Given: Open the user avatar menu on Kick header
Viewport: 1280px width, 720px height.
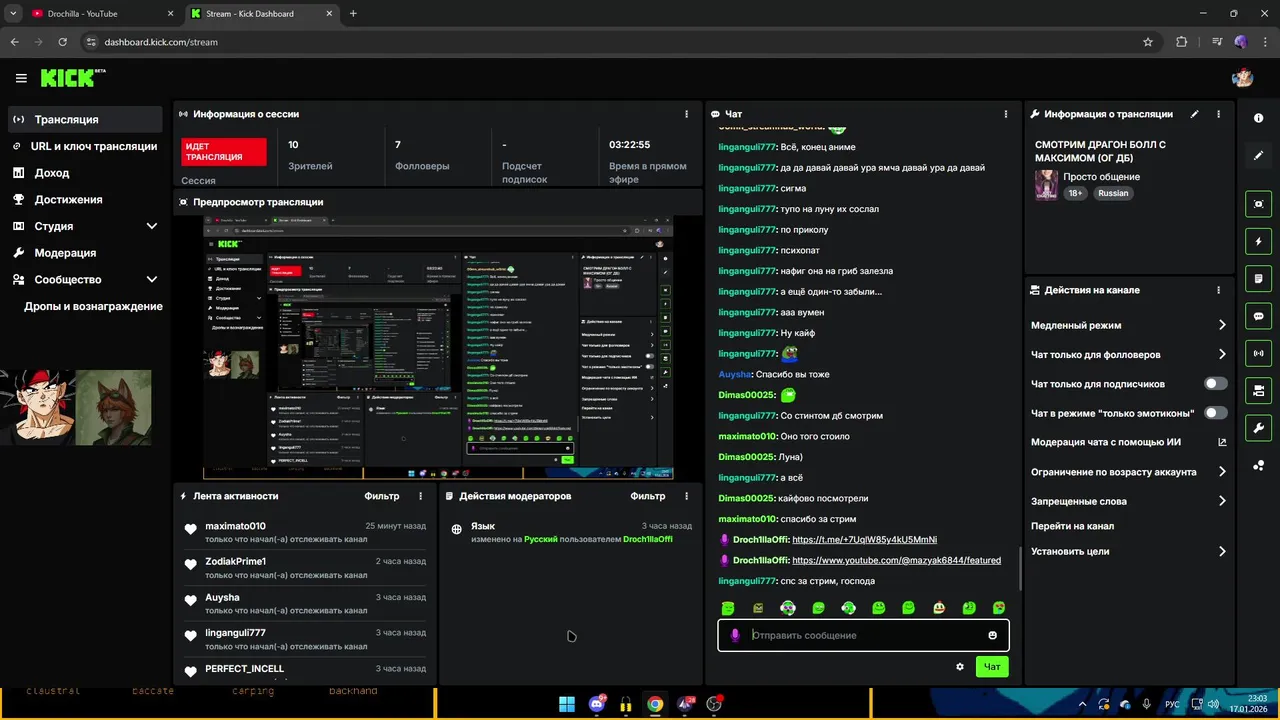Looking at the screenshot, I should pyautogui.click(x=1242, y=78).
